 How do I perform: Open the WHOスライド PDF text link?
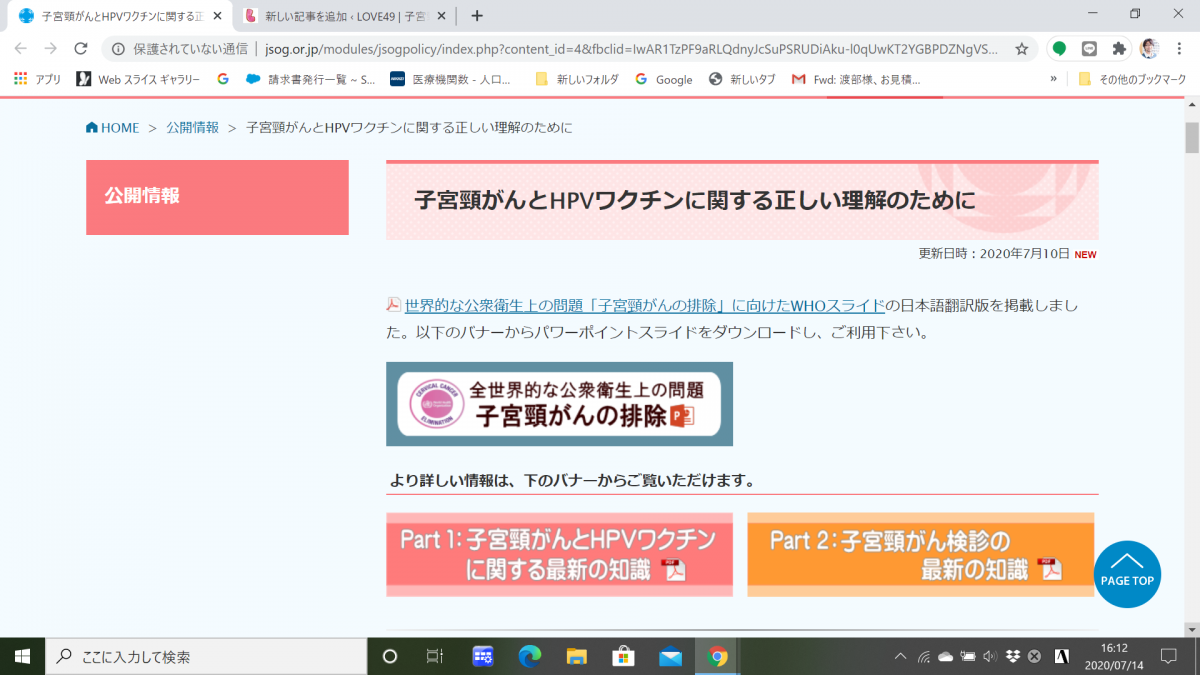645,305
